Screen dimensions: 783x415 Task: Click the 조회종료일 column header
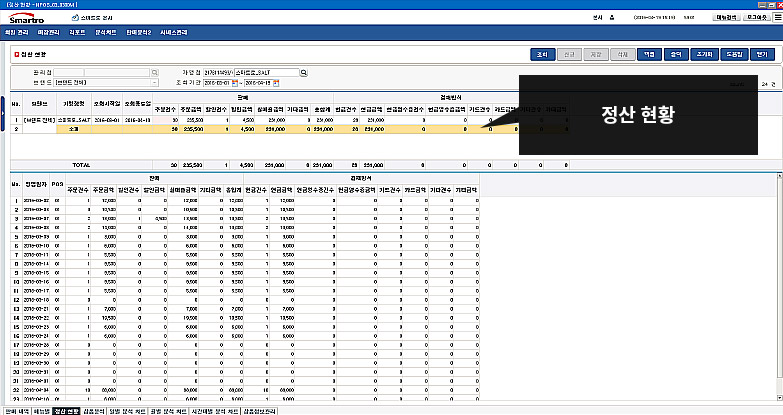[x=137, y=104]
